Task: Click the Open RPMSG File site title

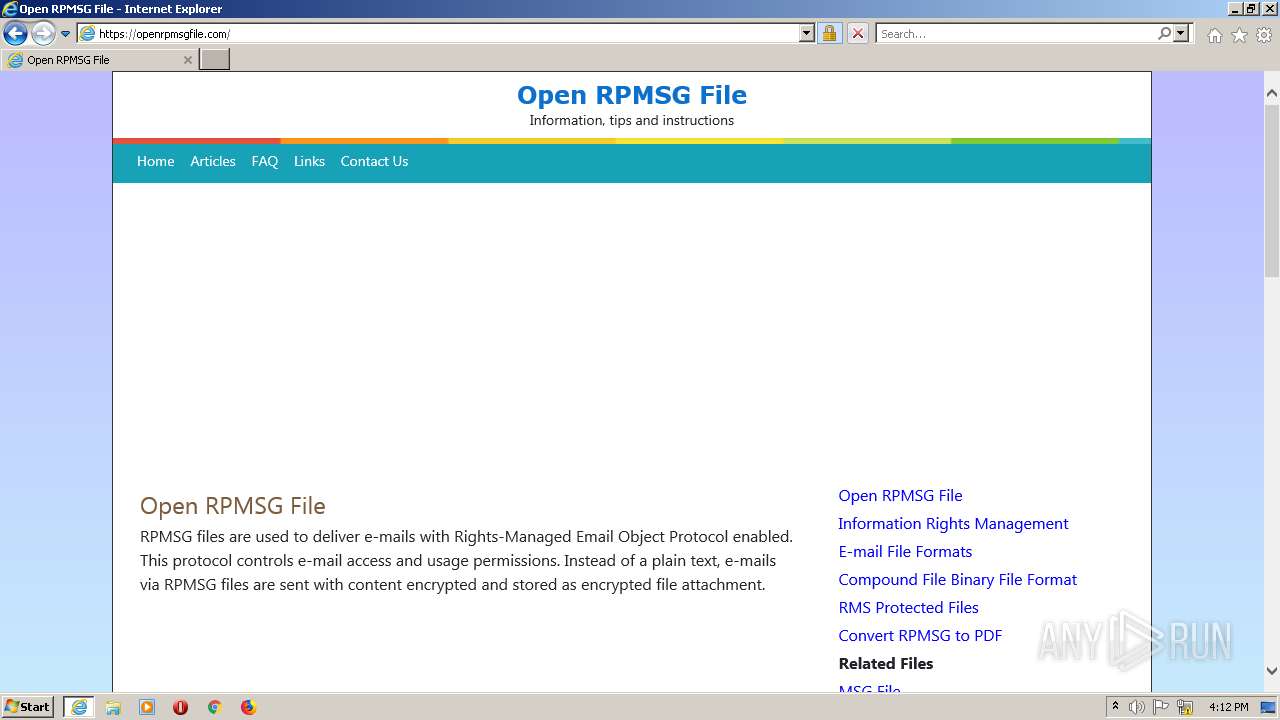Action: click(x=632, y=95)
